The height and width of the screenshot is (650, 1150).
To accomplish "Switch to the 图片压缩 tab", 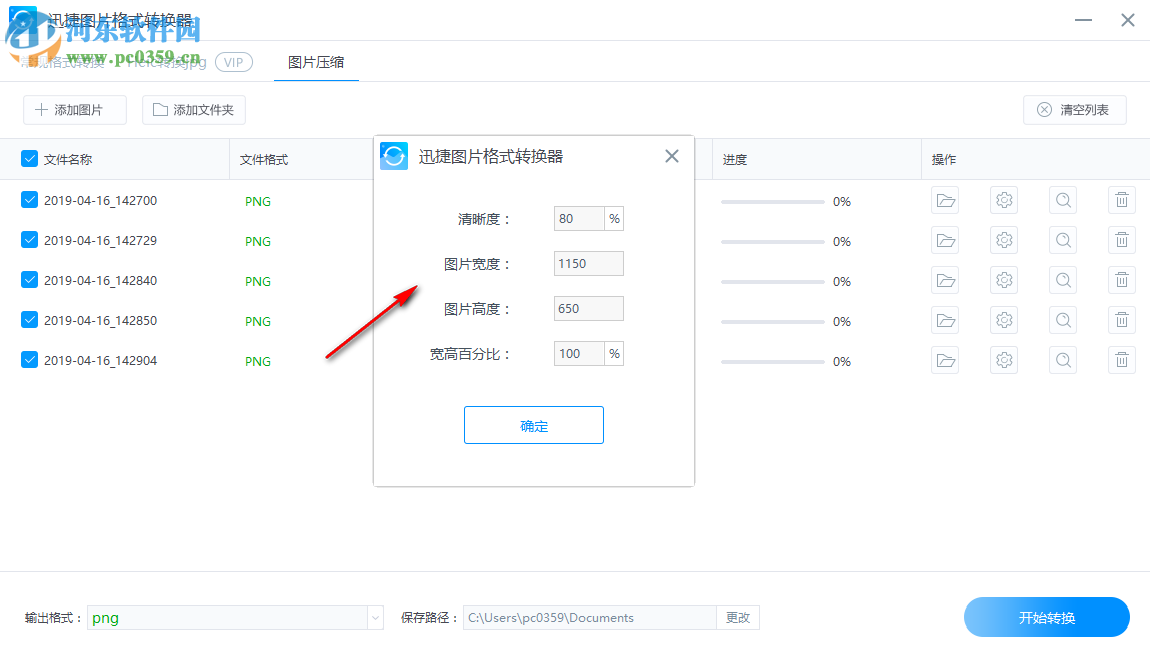I will coord(316,62).
